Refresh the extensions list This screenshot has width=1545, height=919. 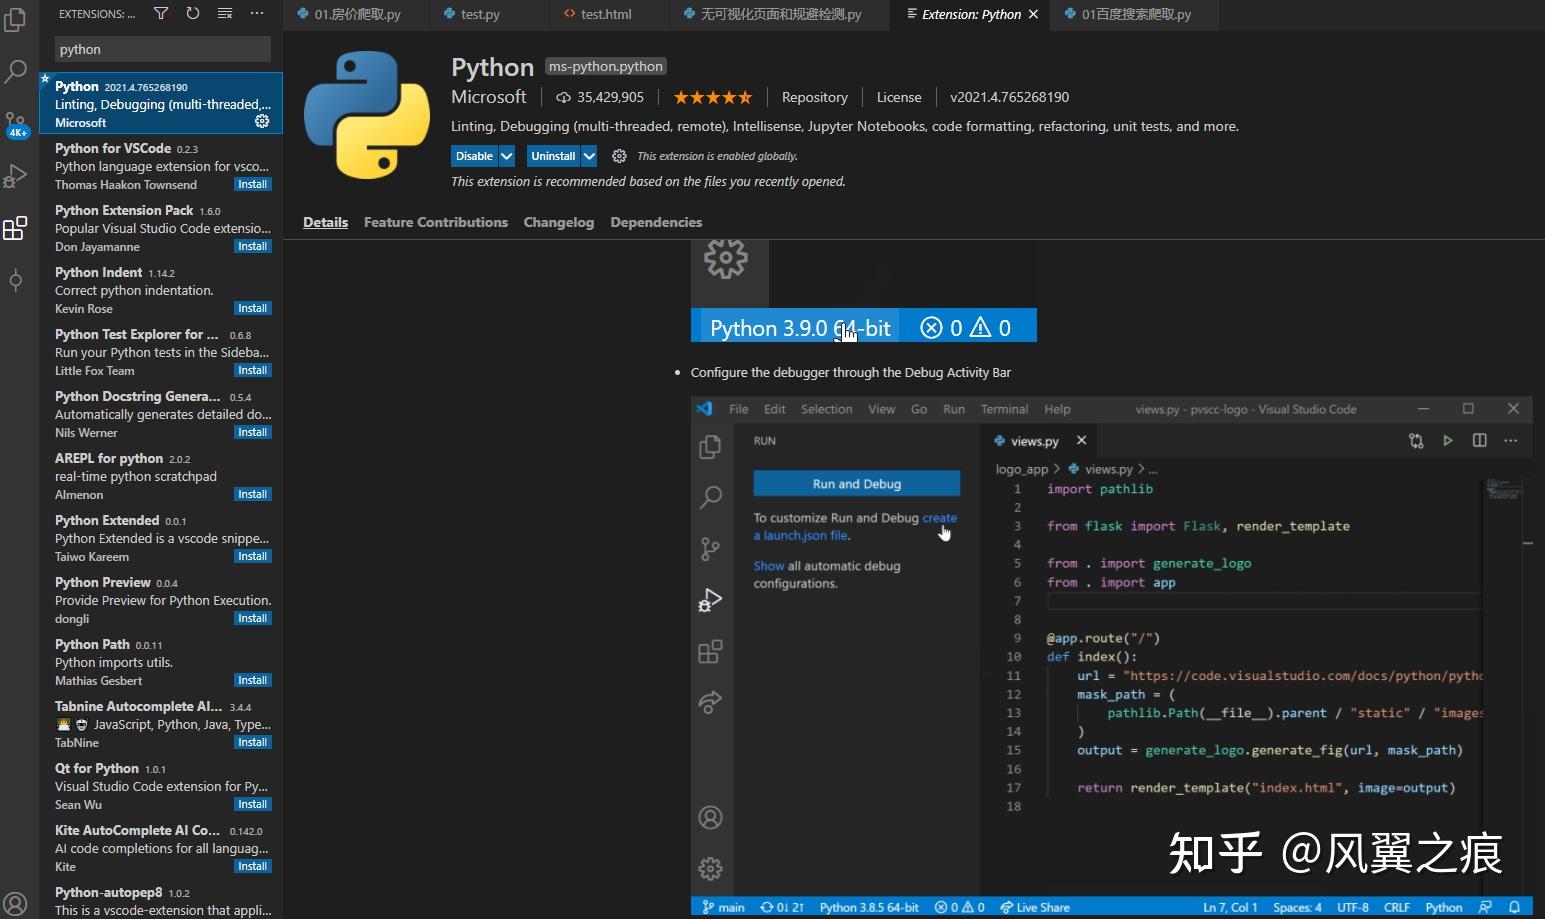[192, 13]
